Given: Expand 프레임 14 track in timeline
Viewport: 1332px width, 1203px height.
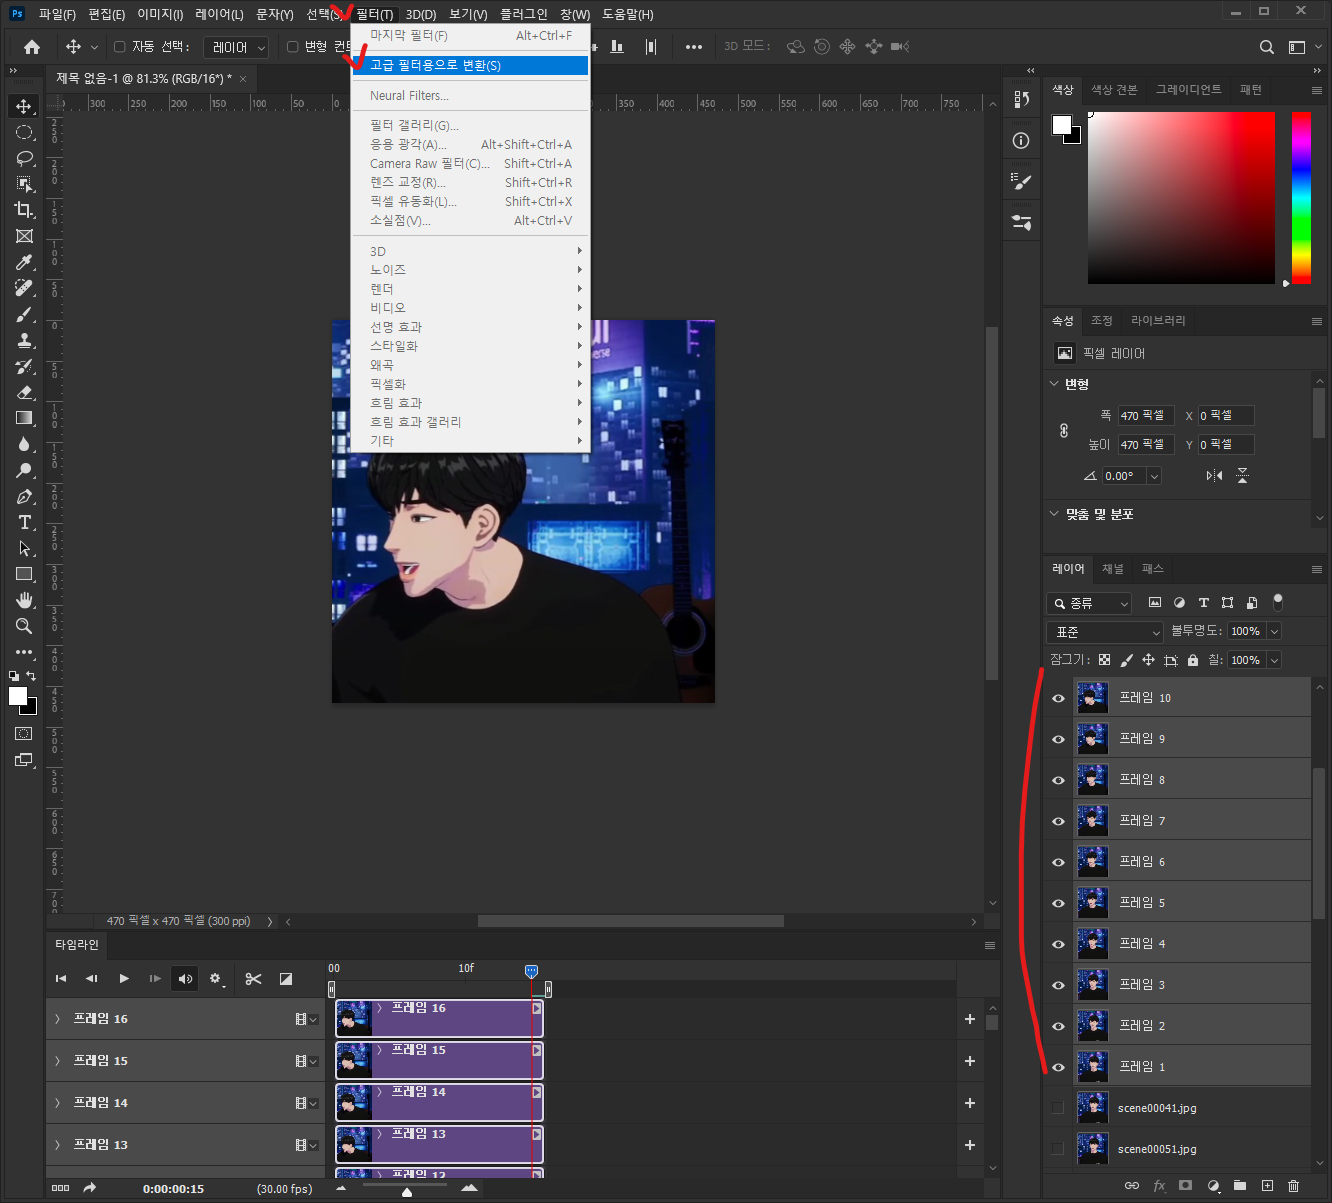Looking at the screenshot, I should 57,1103.
